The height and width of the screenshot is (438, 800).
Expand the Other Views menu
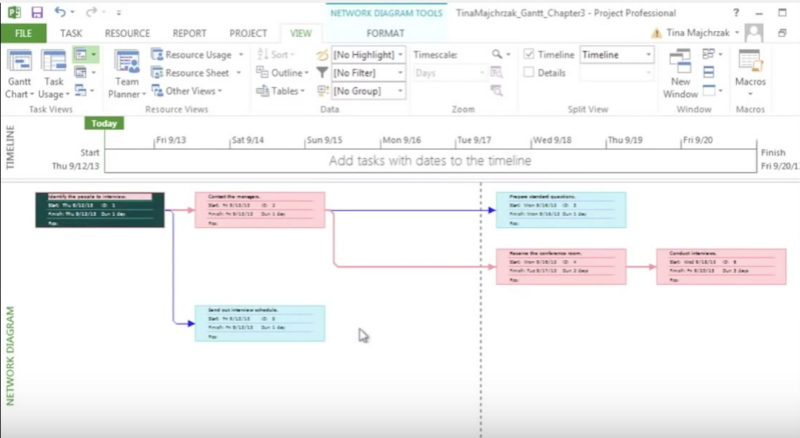pyautogui.click(x=187, y=91)
